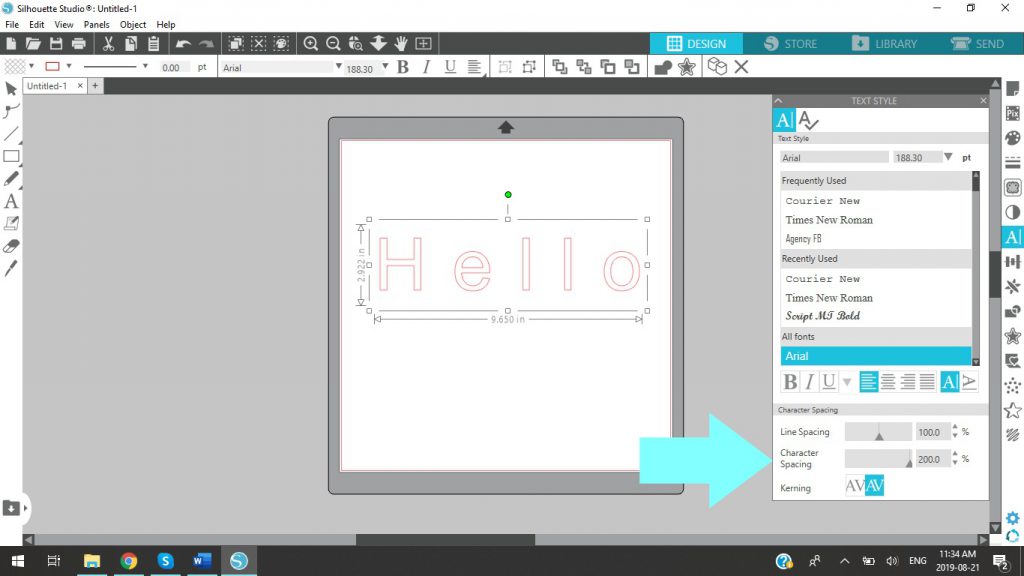The image size is (1024, 576).
Task: Open the File menu
Action: 12,24
